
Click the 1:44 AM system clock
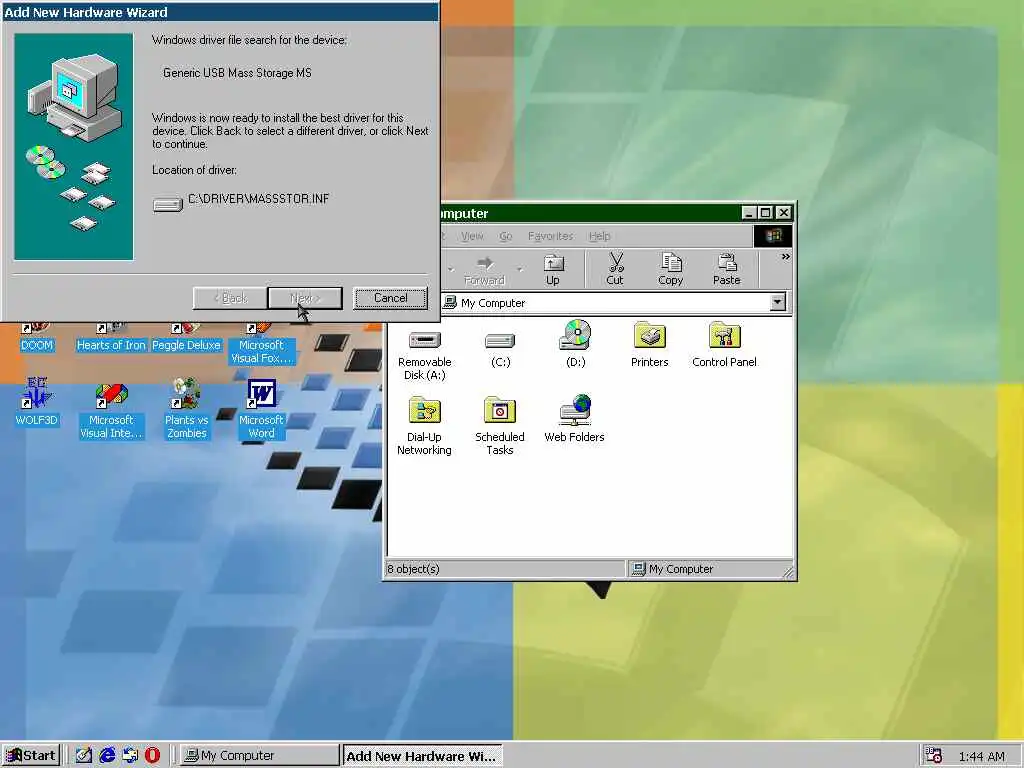[982, 756]
